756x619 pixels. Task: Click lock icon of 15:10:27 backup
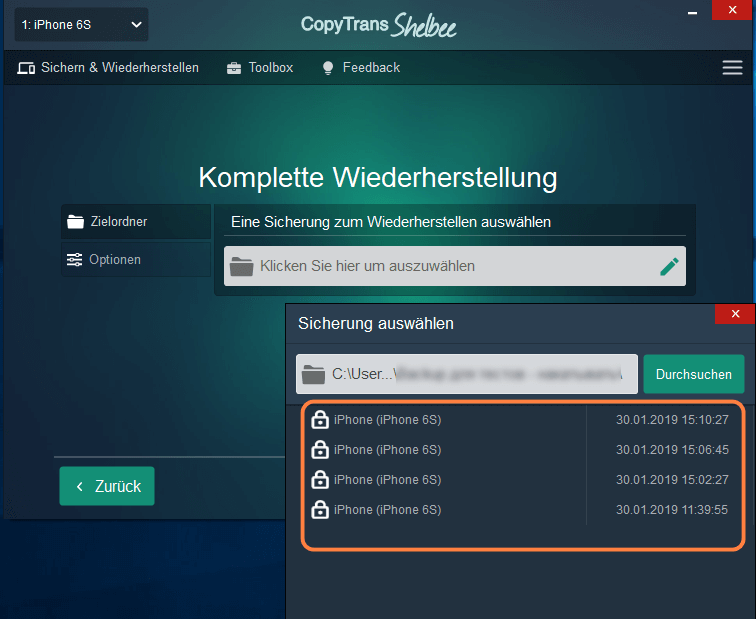point(320,419)
